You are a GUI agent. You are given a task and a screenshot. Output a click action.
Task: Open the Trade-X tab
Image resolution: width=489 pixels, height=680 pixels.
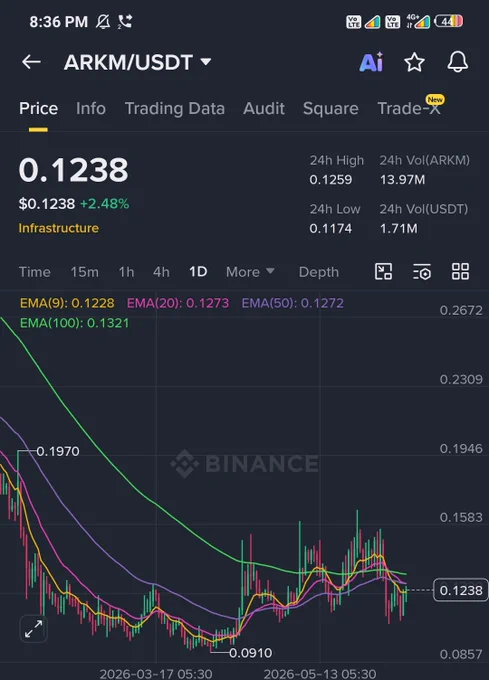pos(409,108)
